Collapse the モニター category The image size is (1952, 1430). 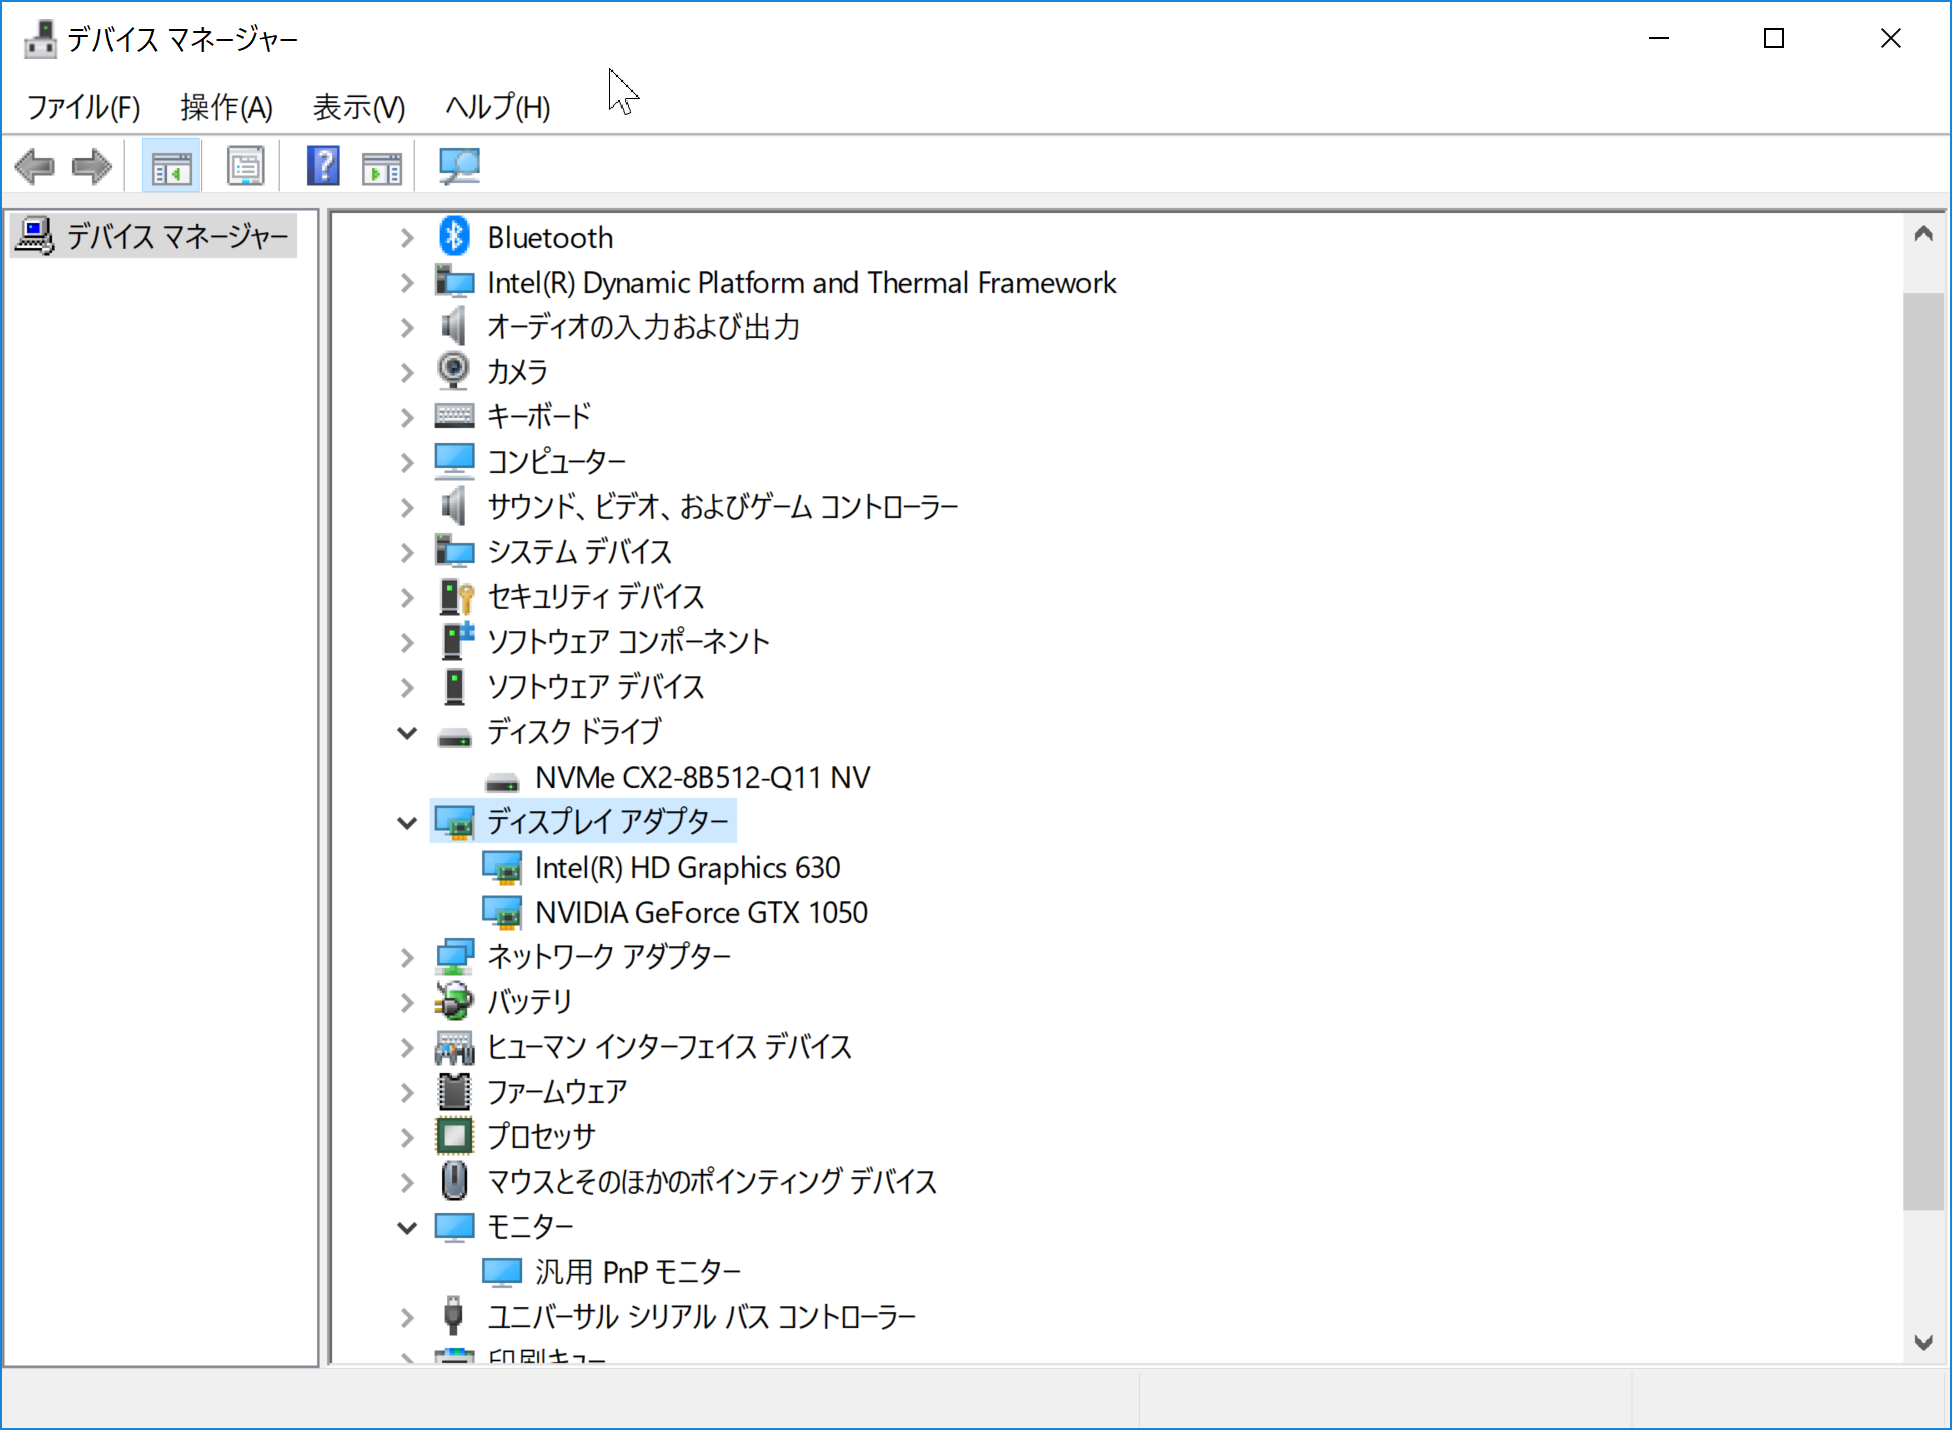tap(407, 1227)
